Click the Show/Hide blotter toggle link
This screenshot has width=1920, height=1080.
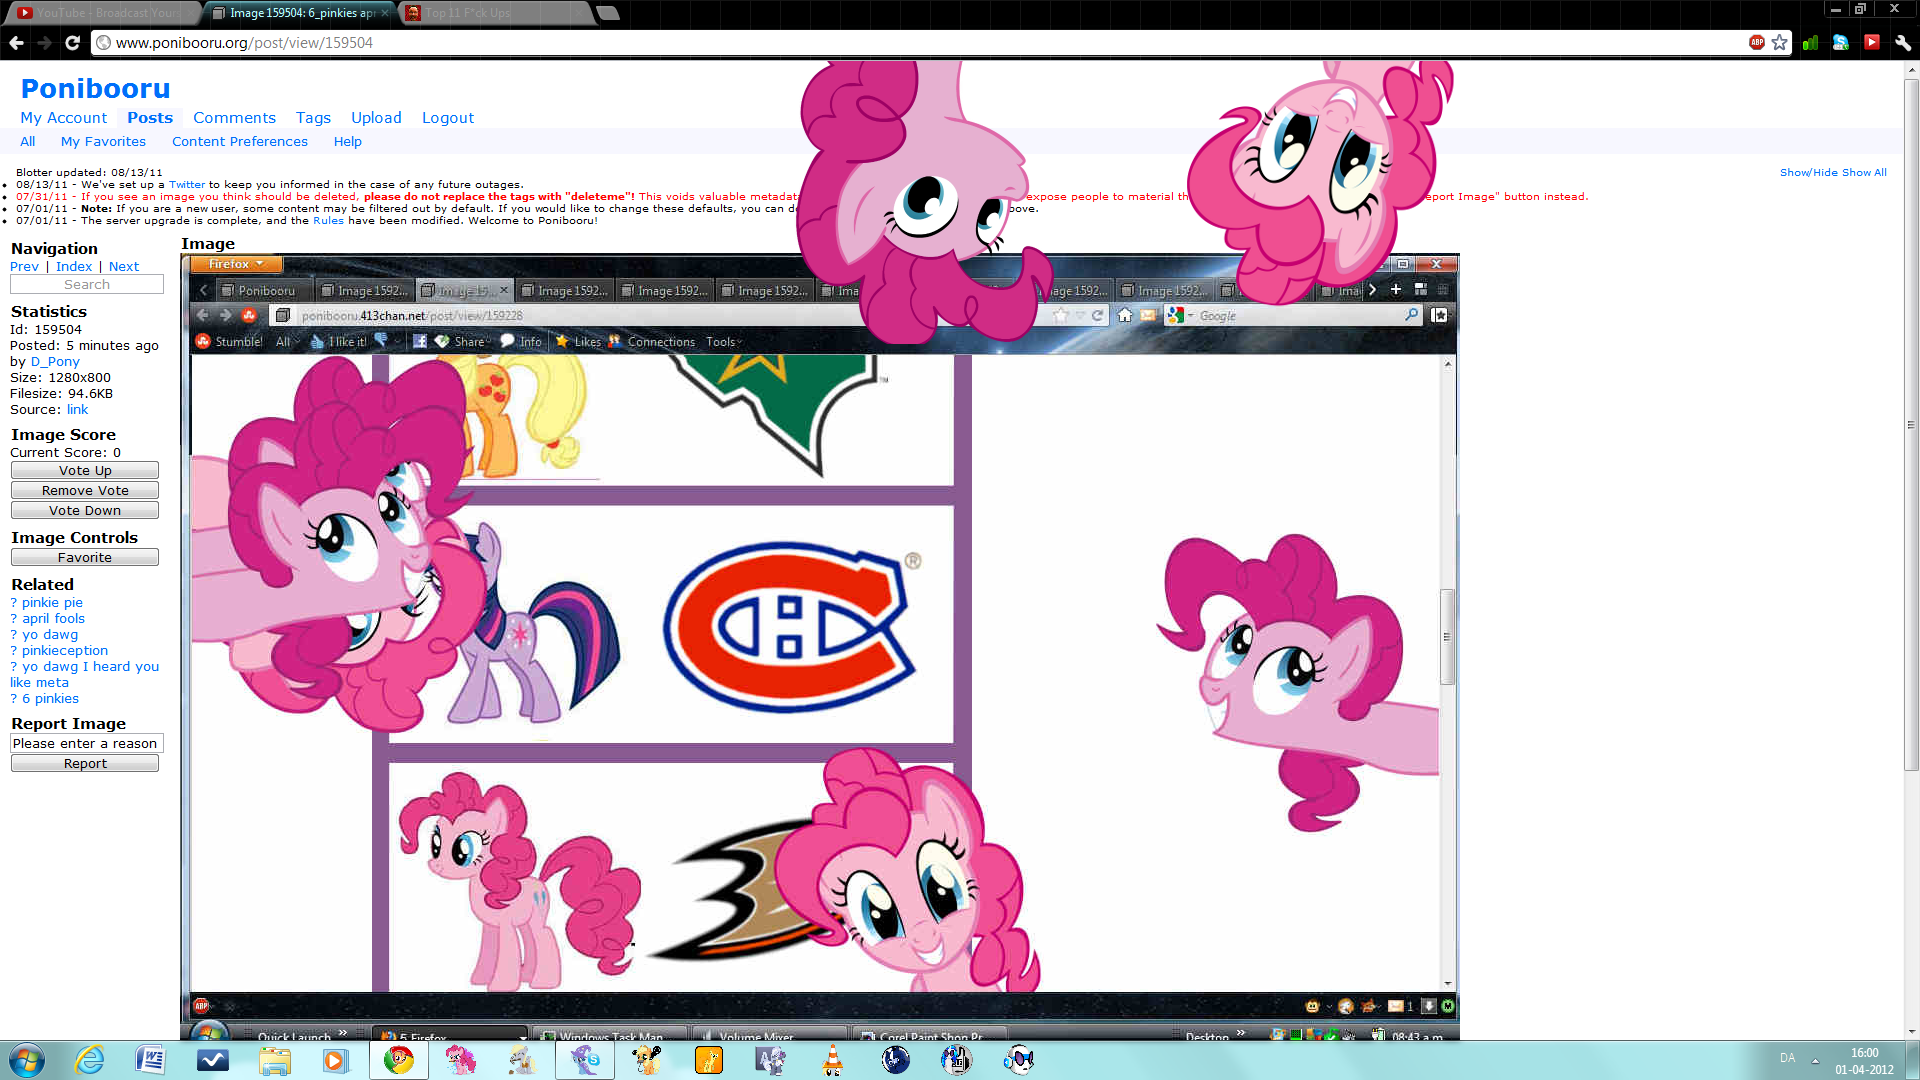1808,173
